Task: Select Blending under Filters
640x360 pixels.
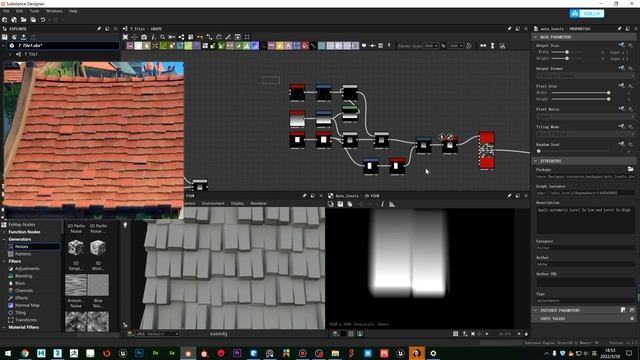Action: 23,276
